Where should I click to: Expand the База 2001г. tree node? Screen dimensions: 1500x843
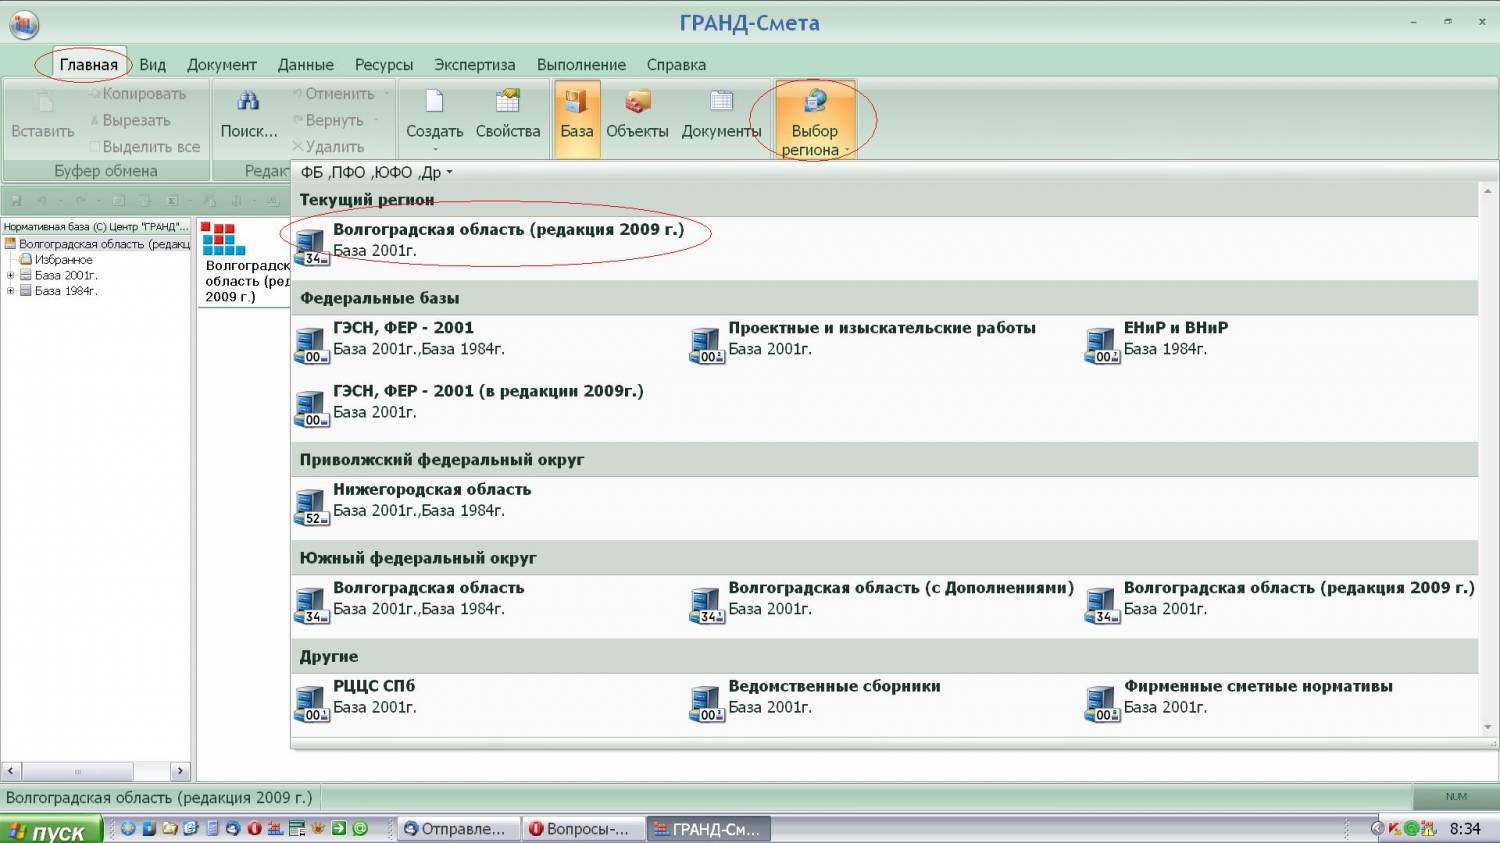(10, 275)
